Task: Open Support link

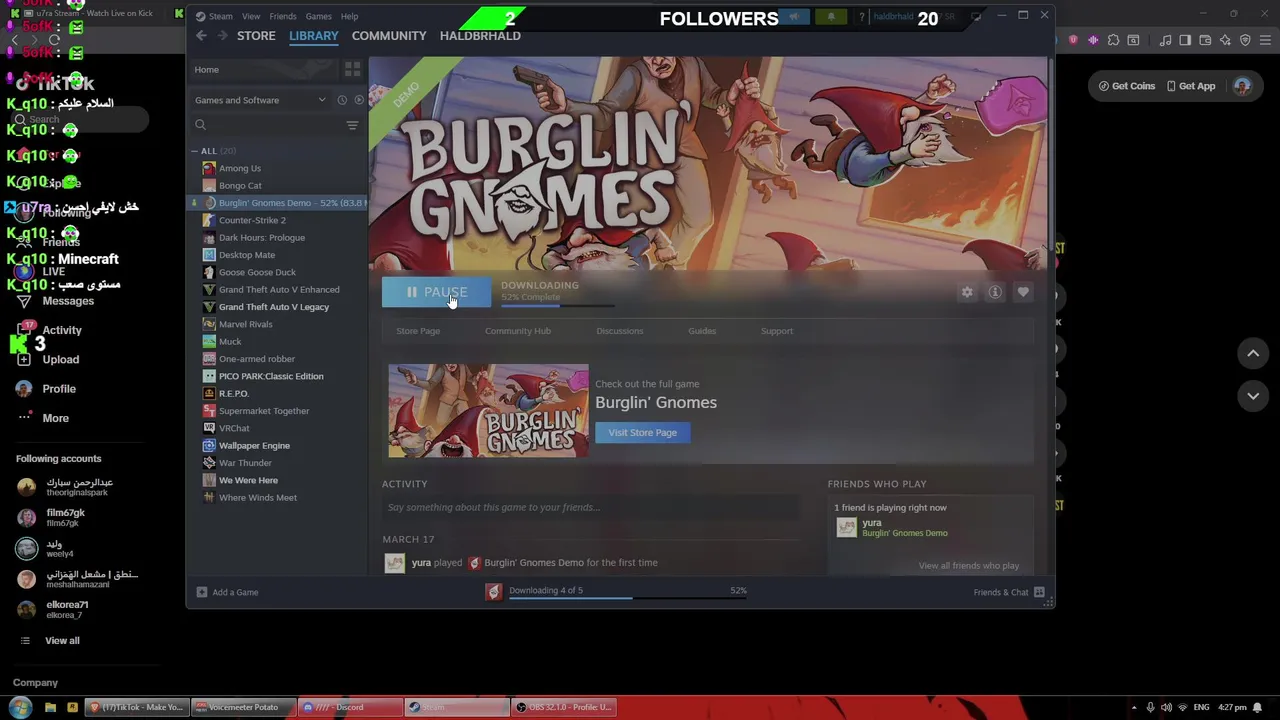Action: [777, 331]
